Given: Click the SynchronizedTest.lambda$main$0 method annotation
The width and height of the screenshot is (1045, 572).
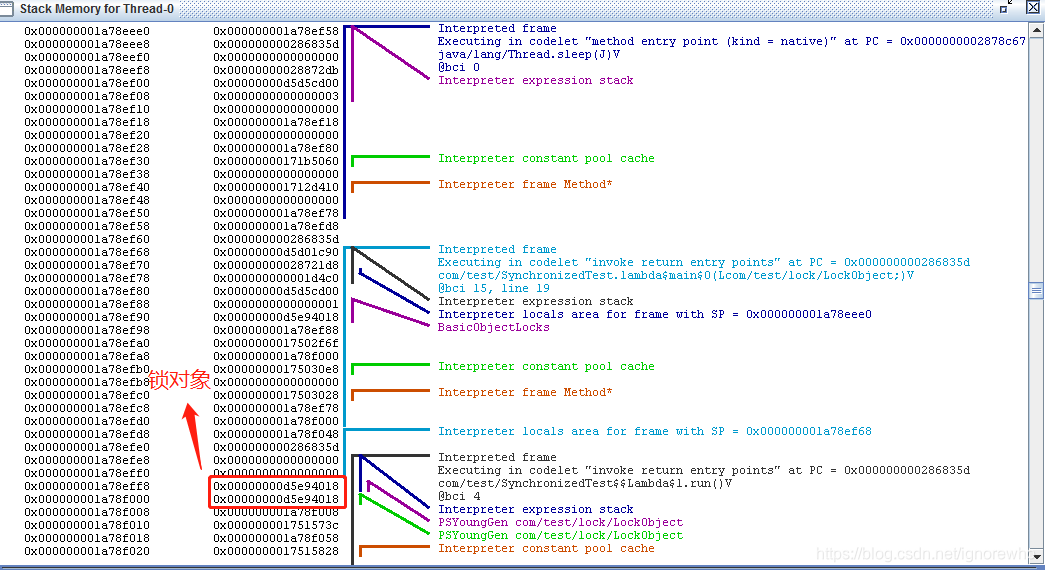Looking at the screenshot, I should click(676, 275).
